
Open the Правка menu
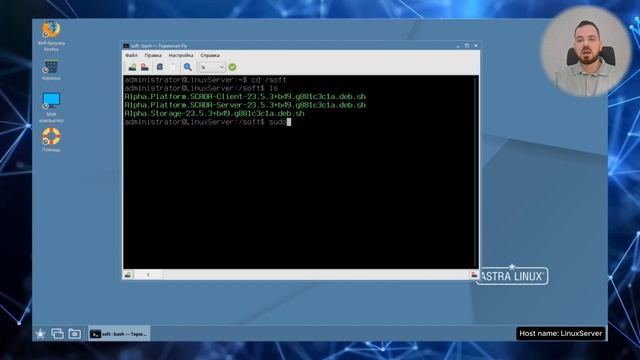pyautogui.click(x=153, y=55)
